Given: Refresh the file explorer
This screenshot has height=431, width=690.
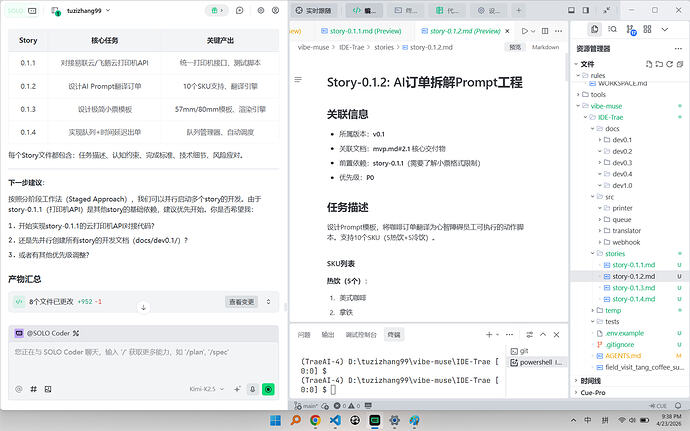Looking at the screenshot, I should pyautogui.click(x=669, y=64).
